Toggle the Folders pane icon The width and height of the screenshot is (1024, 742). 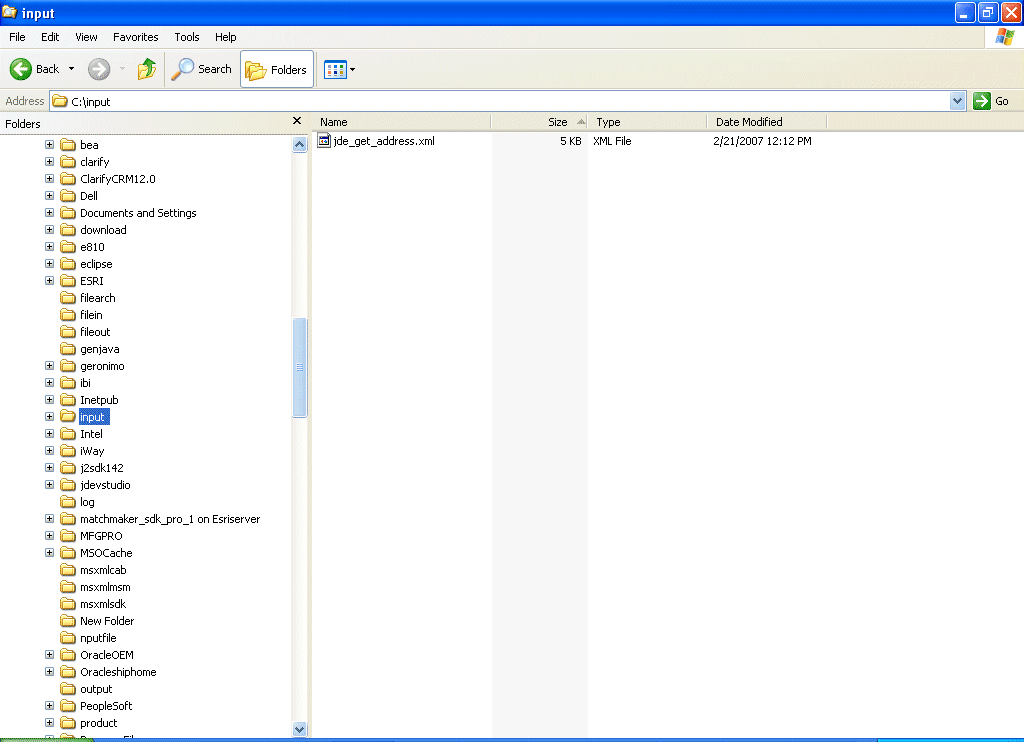tap(258, 69)
